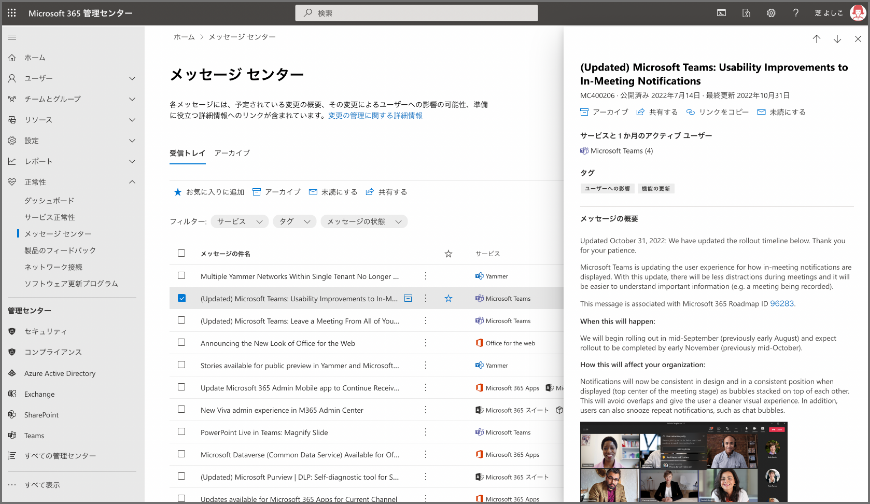The image size is (870, 504).
Task: Switch to the アーカイブ tab
Action: (x=232, y=153)
